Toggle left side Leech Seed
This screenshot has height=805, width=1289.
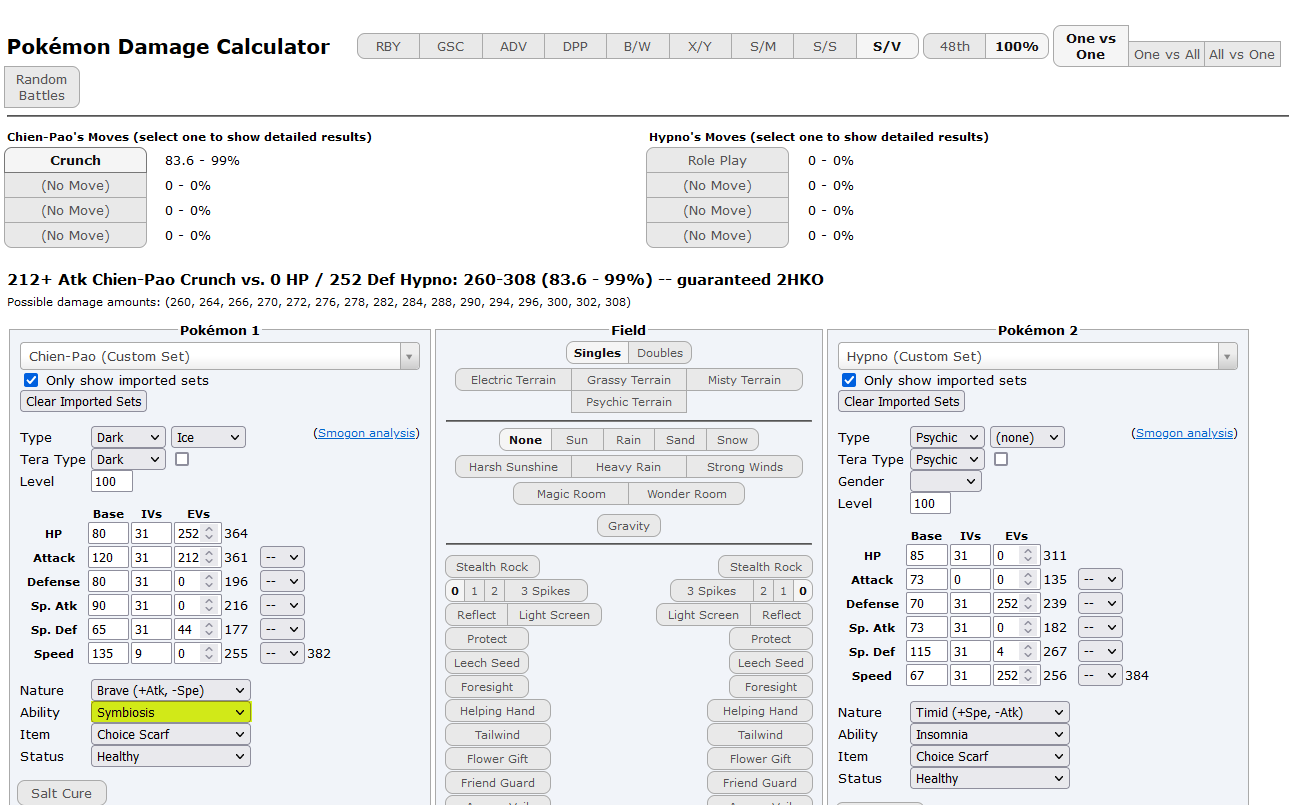click(486, 662)
